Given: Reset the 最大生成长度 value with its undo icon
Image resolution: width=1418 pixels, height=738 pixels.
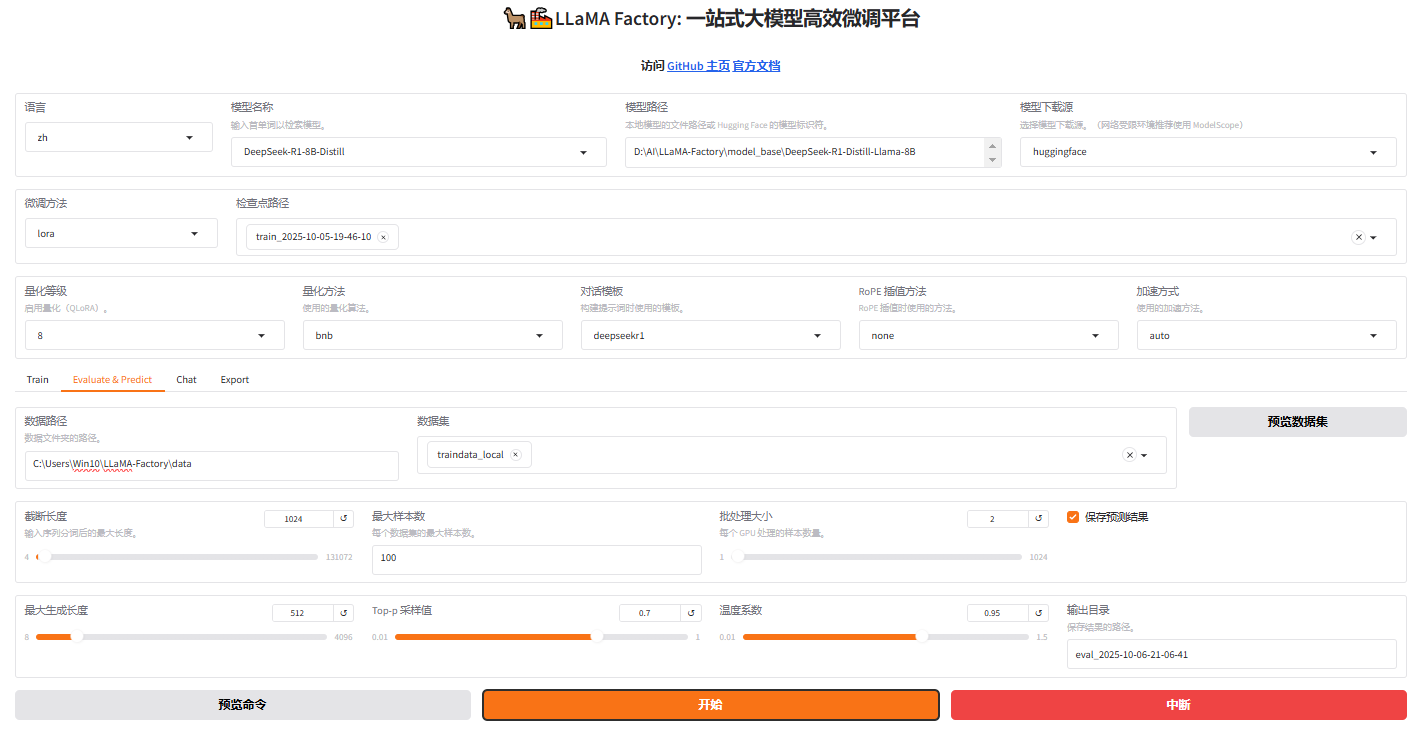Looking at the screenshot, I should coord(343,613).
